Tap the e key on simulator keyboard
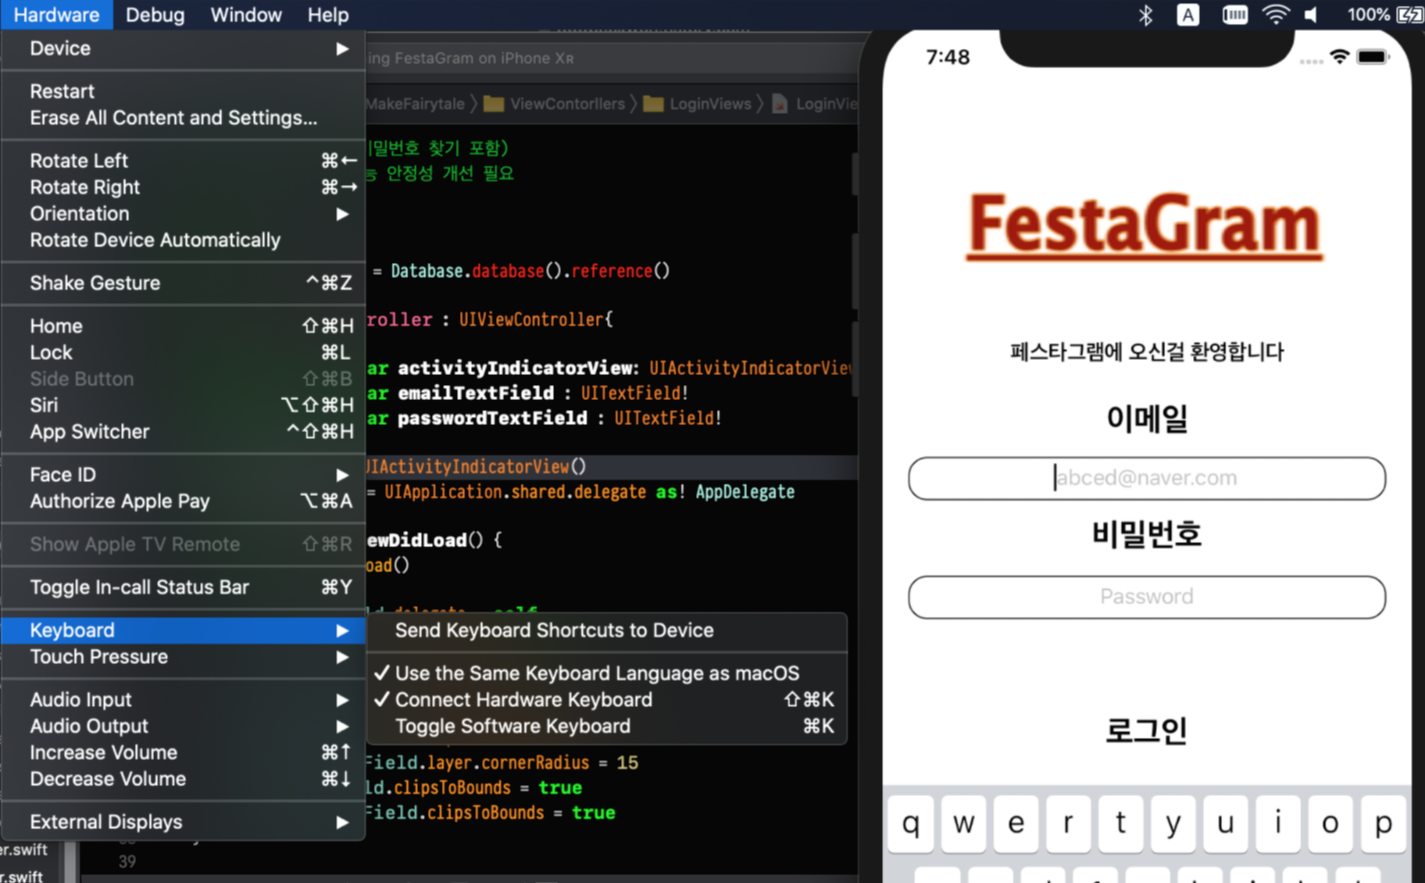This screenshot has width=1425, height=883. point(1016,824)
